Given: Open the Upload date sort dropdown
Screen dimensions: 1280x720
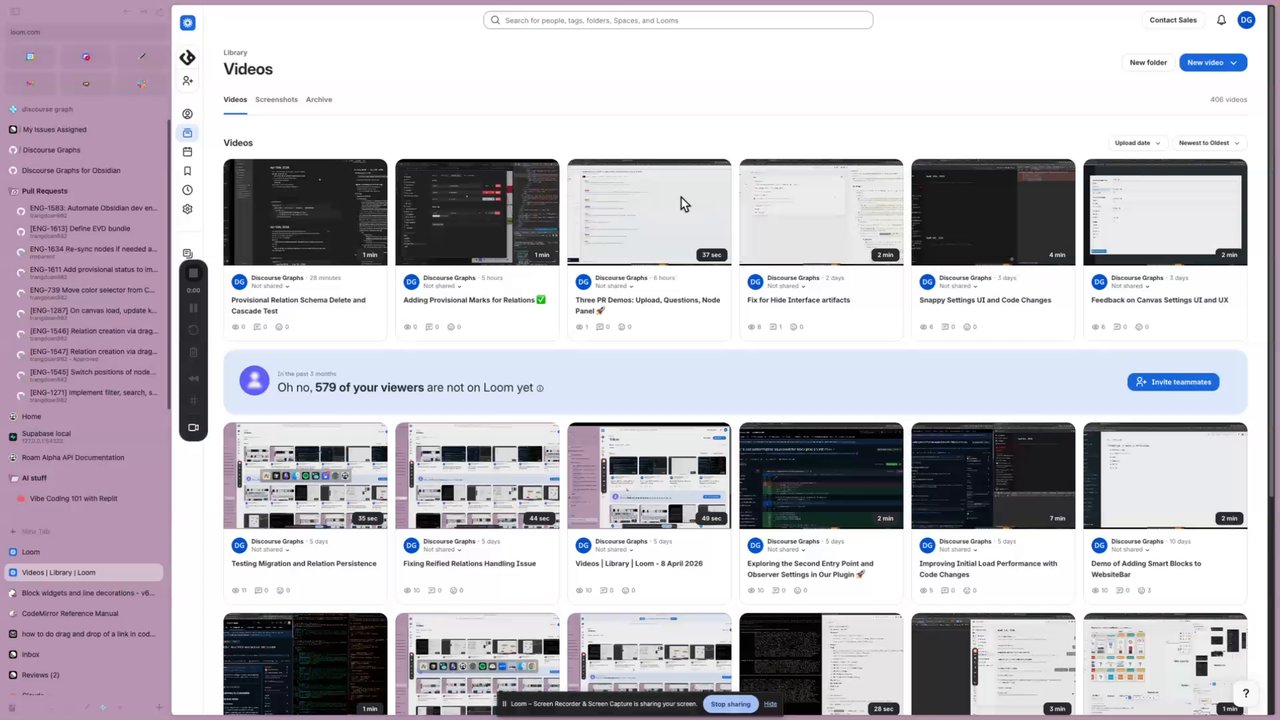Looking at the screenshot, I should coord(1137,143).
